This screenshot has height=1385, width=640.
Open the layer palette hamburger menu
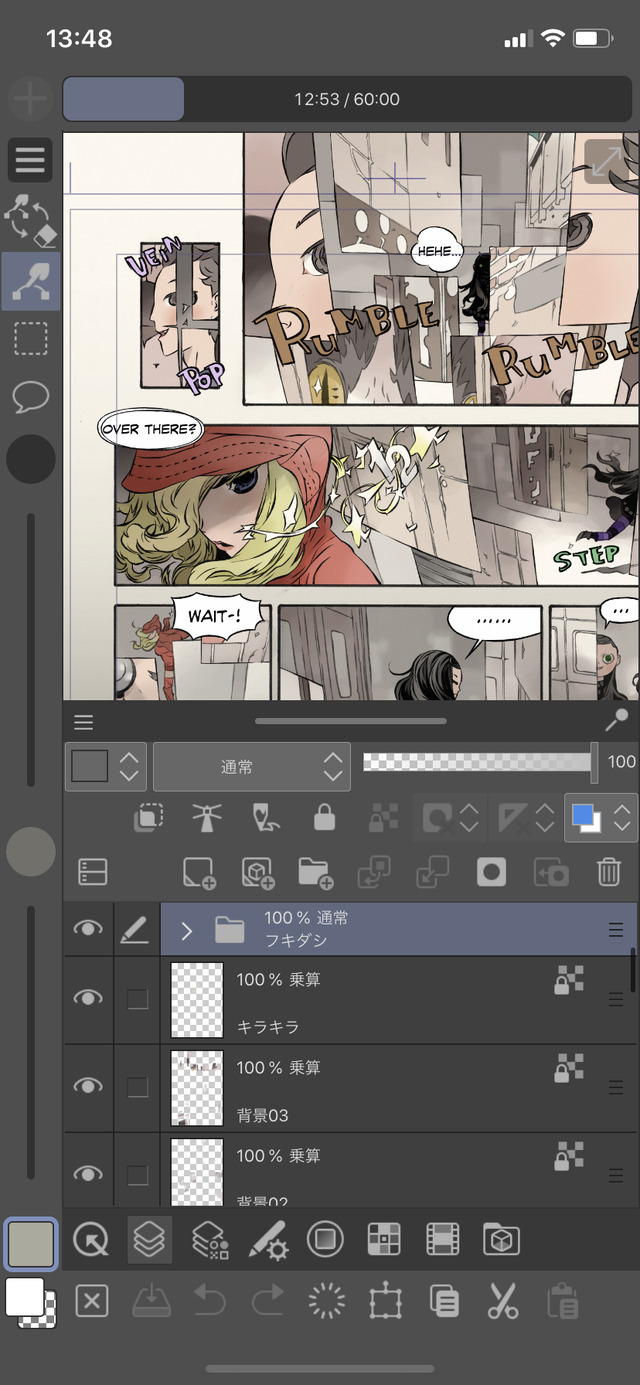pos(84,722)
